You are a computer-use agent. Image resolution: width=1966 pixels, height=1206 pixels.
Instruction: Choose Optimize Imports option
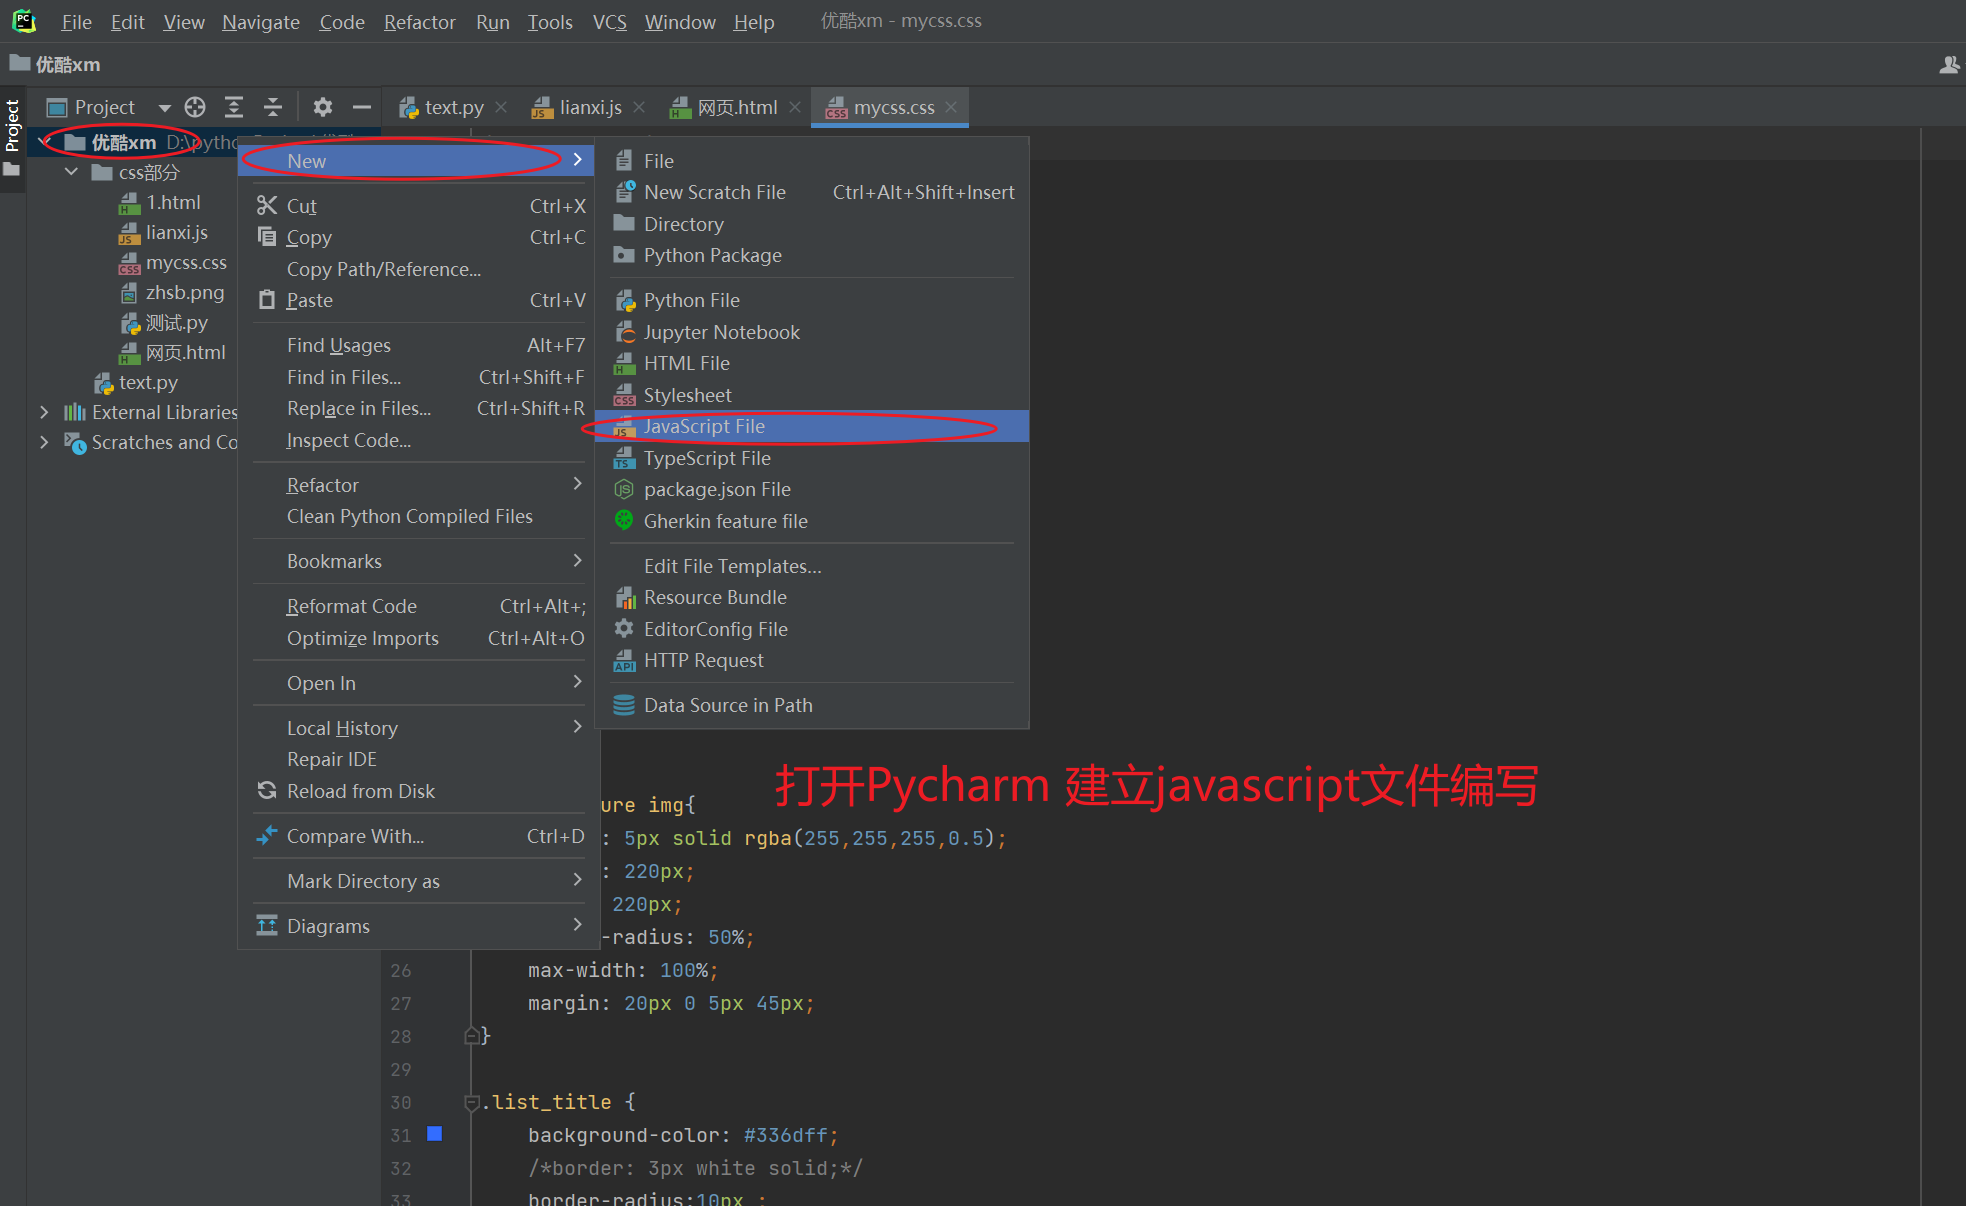418,638
